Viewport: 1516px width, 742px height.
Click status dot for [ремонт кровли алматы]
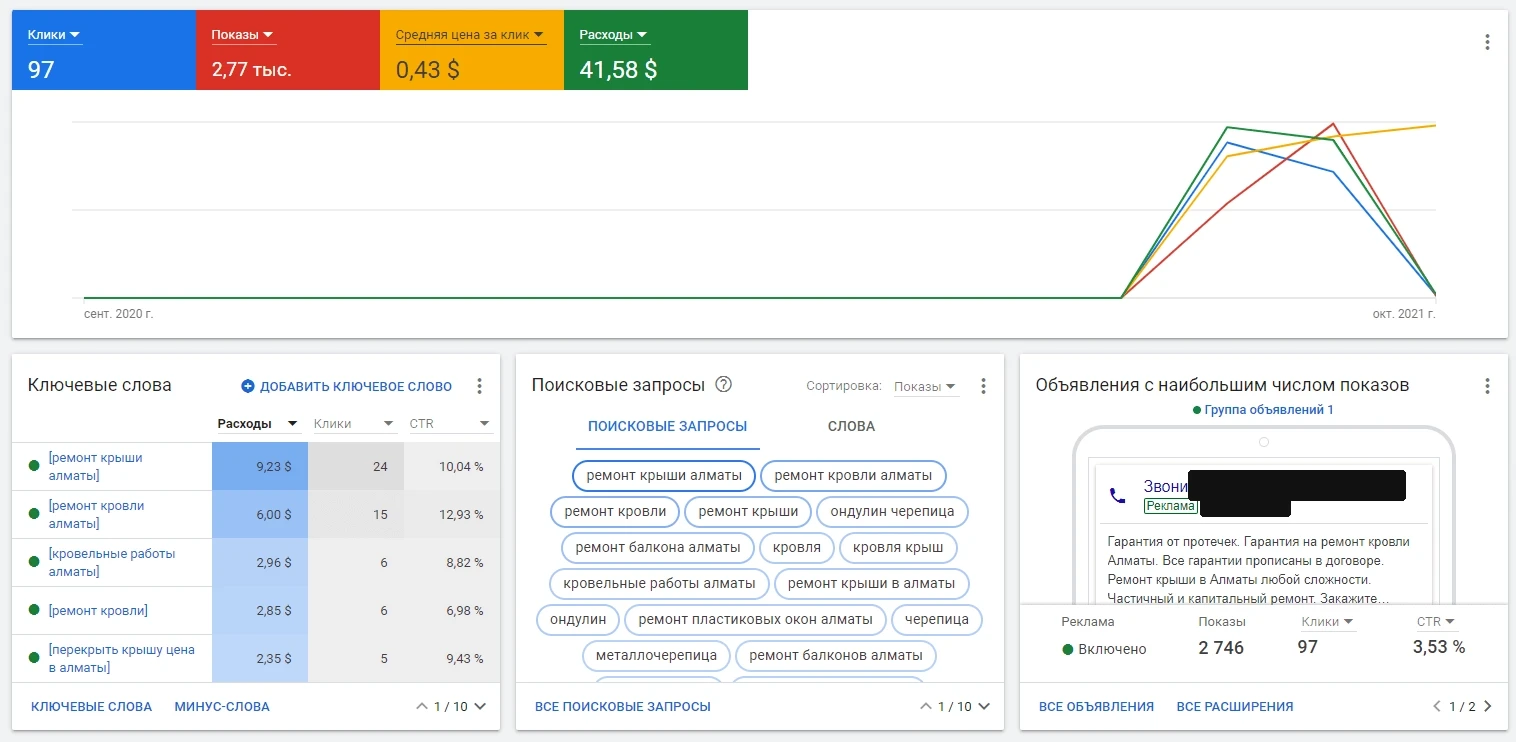click(x=34, y=513)
